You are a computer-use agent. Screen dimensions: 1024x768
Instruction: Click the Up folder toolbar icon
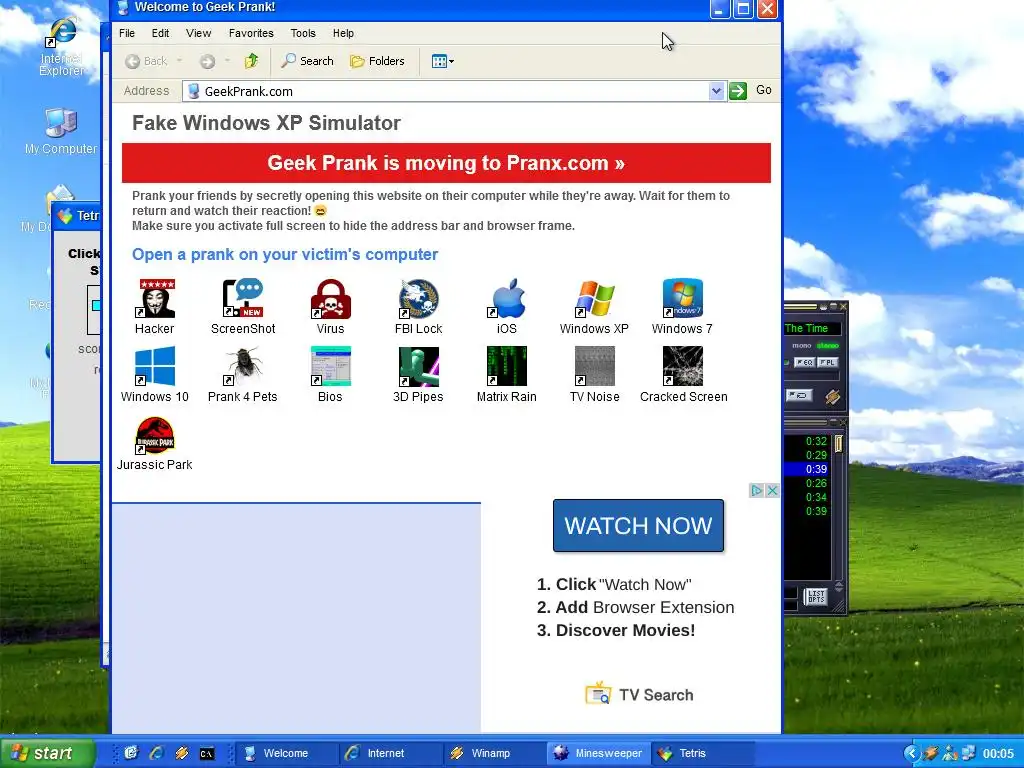point(251,61)
